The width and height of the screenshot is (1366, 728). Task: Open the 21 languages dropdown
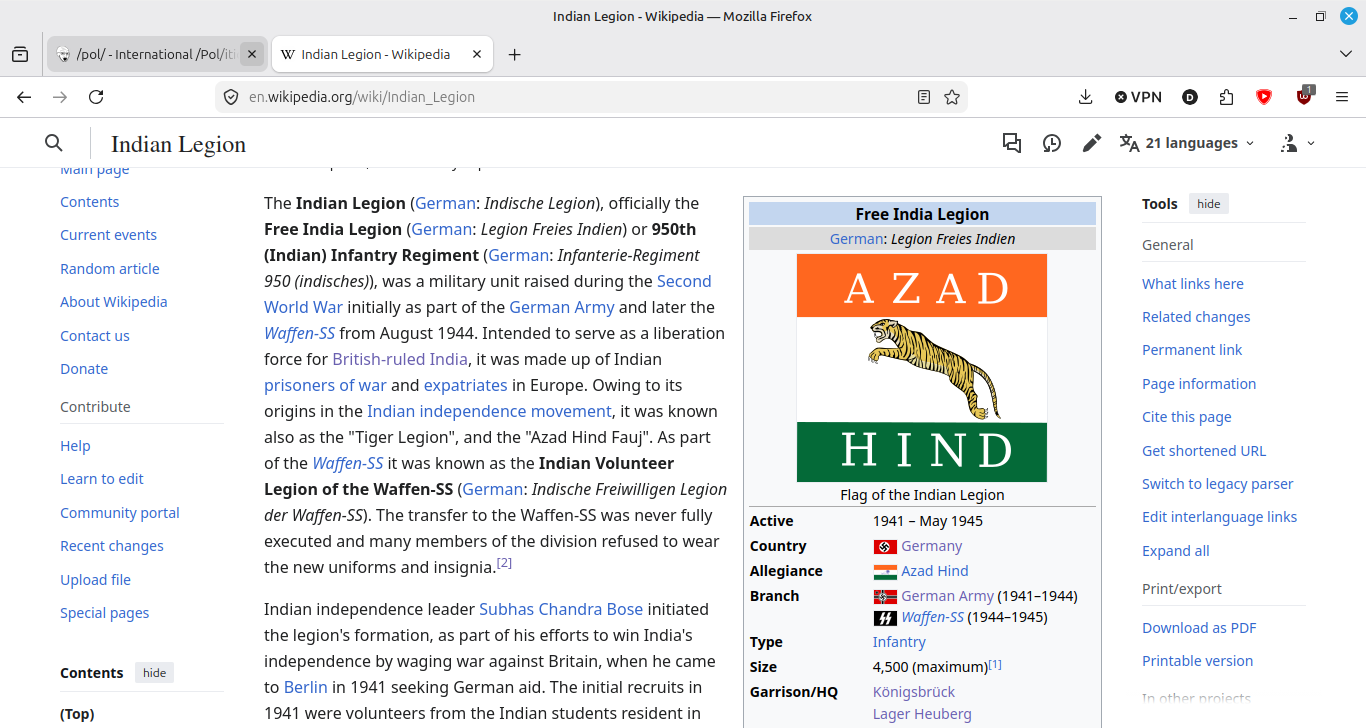[x=1187, y=143]
